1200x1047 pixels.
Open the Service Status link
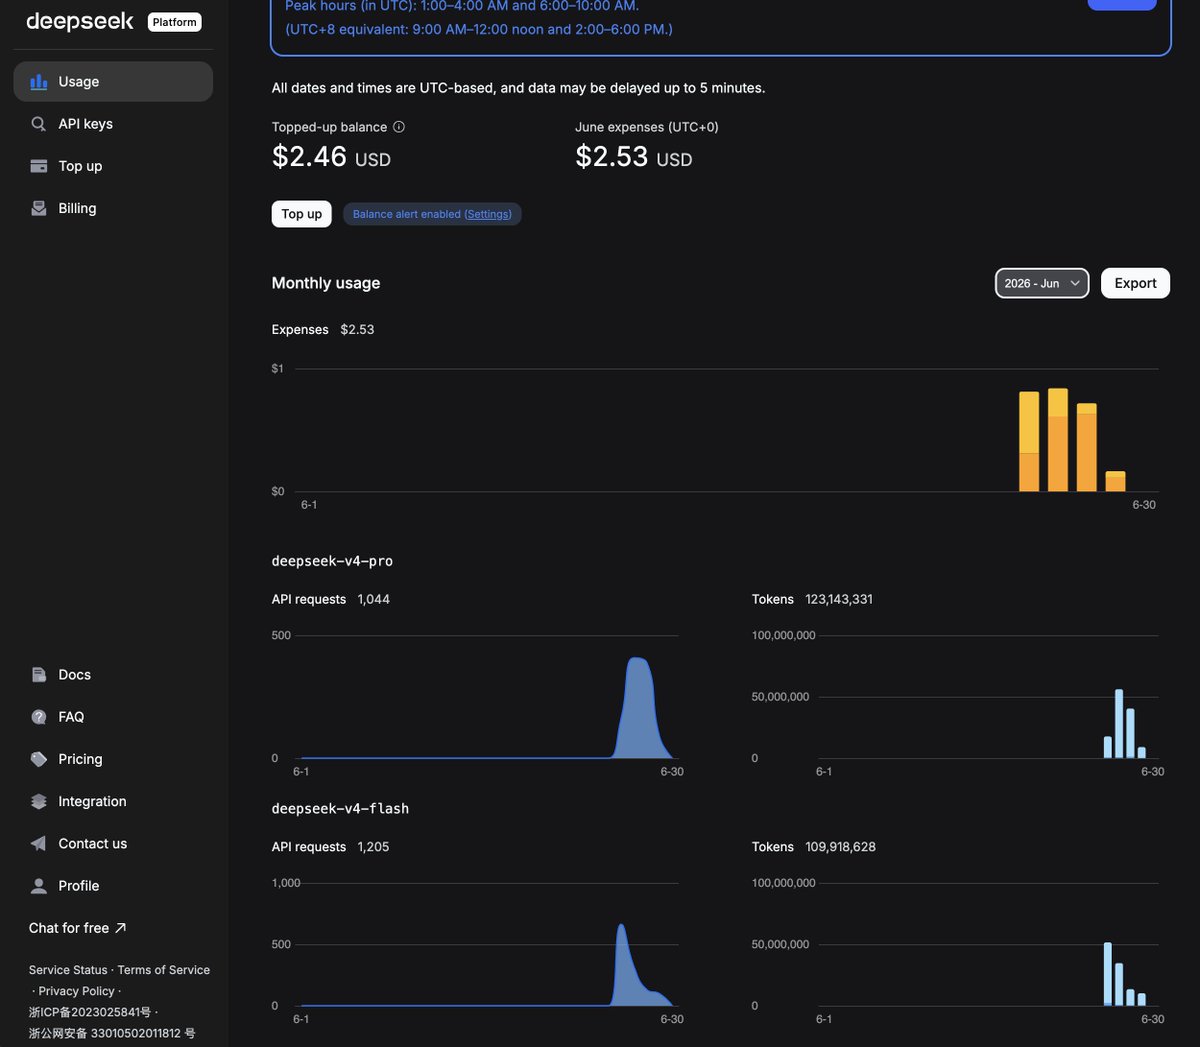[68, 970]
